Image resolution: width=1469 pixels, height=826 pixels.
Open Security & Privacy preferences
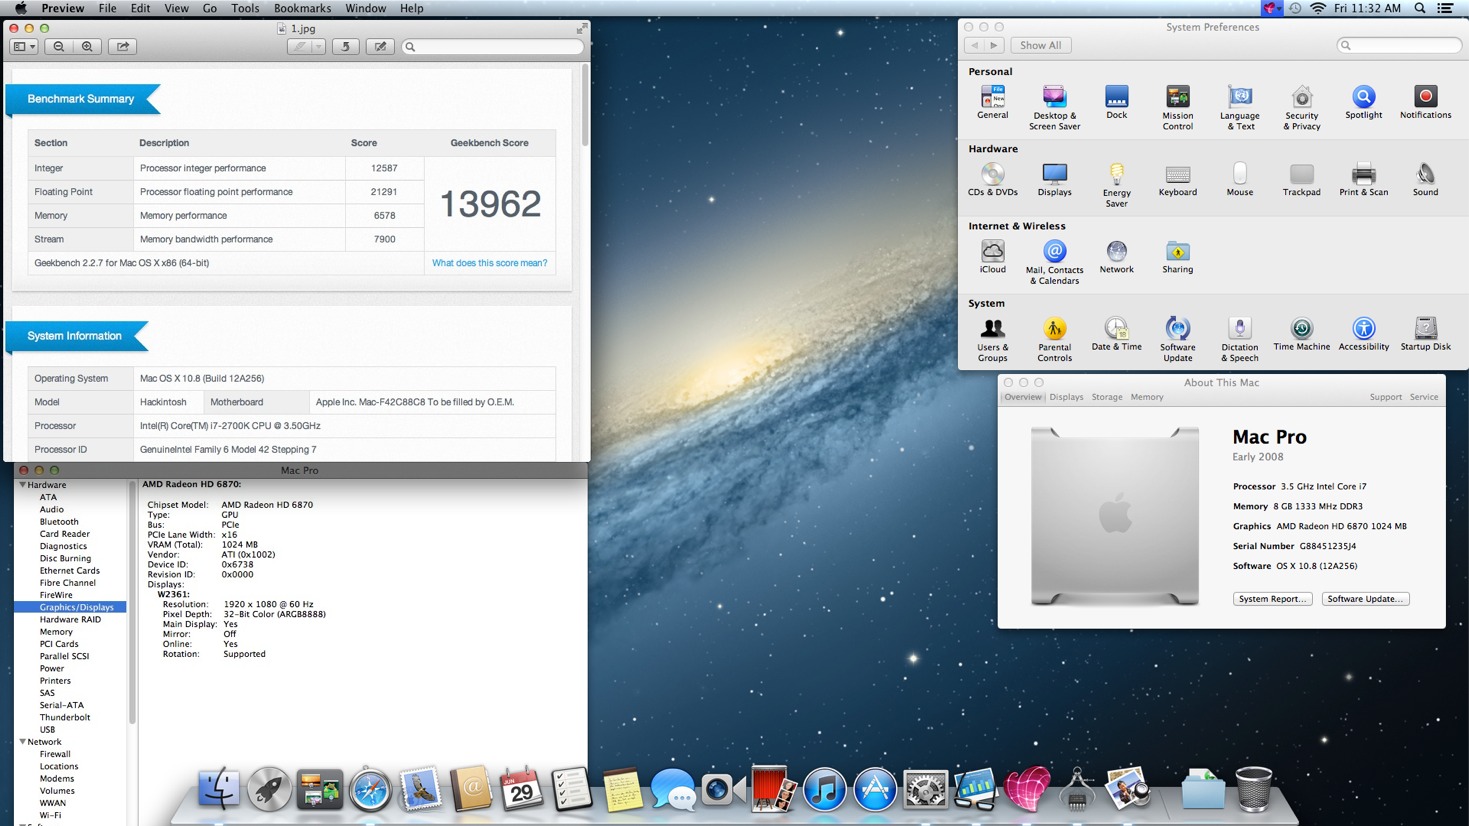tap(1301, 108)
